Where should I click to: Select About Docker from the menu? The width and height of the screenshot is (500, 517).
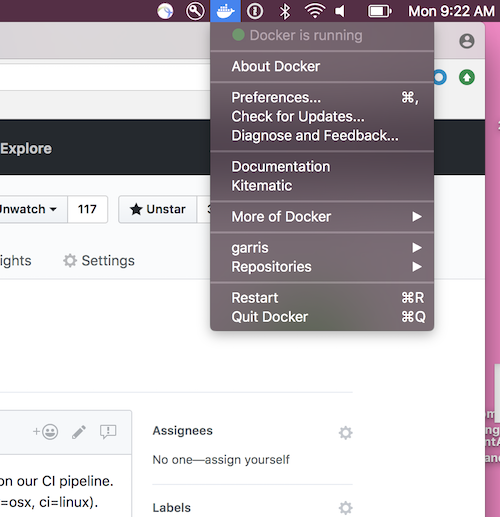point(322,66)
